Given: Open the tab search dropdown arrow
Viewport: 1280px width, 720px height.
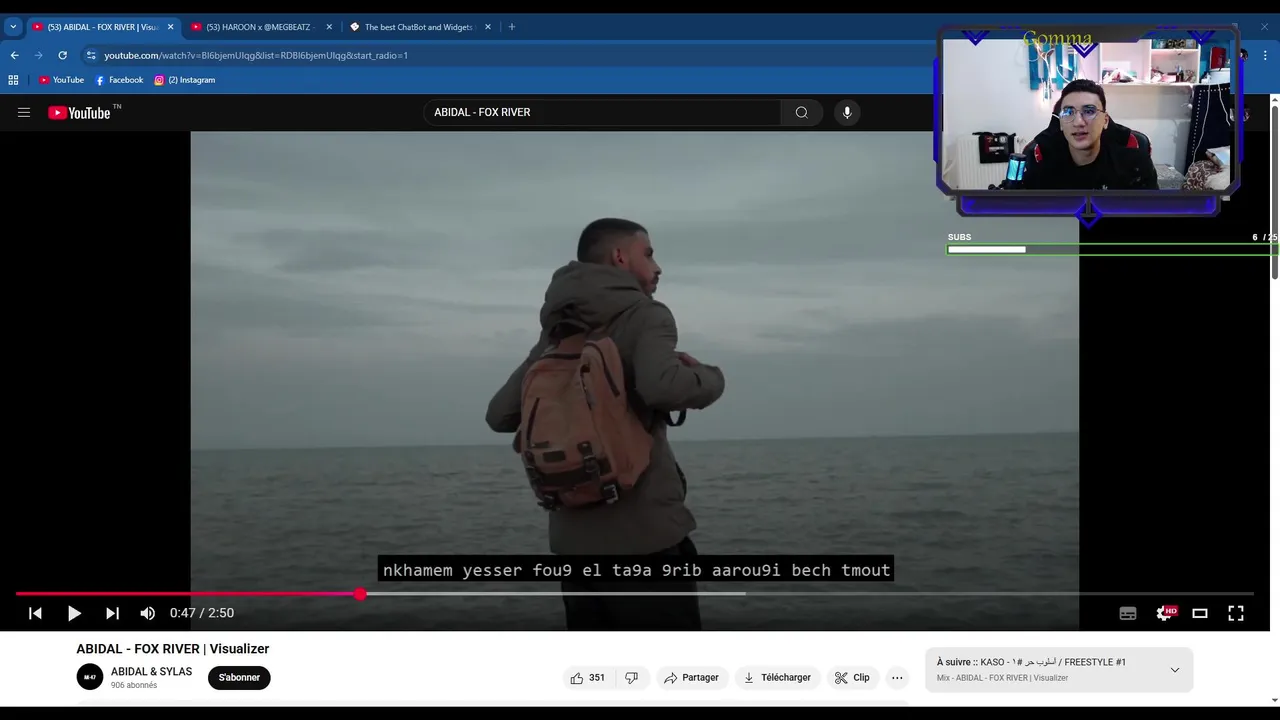Looking at the screenshot, I should [13, 27].
